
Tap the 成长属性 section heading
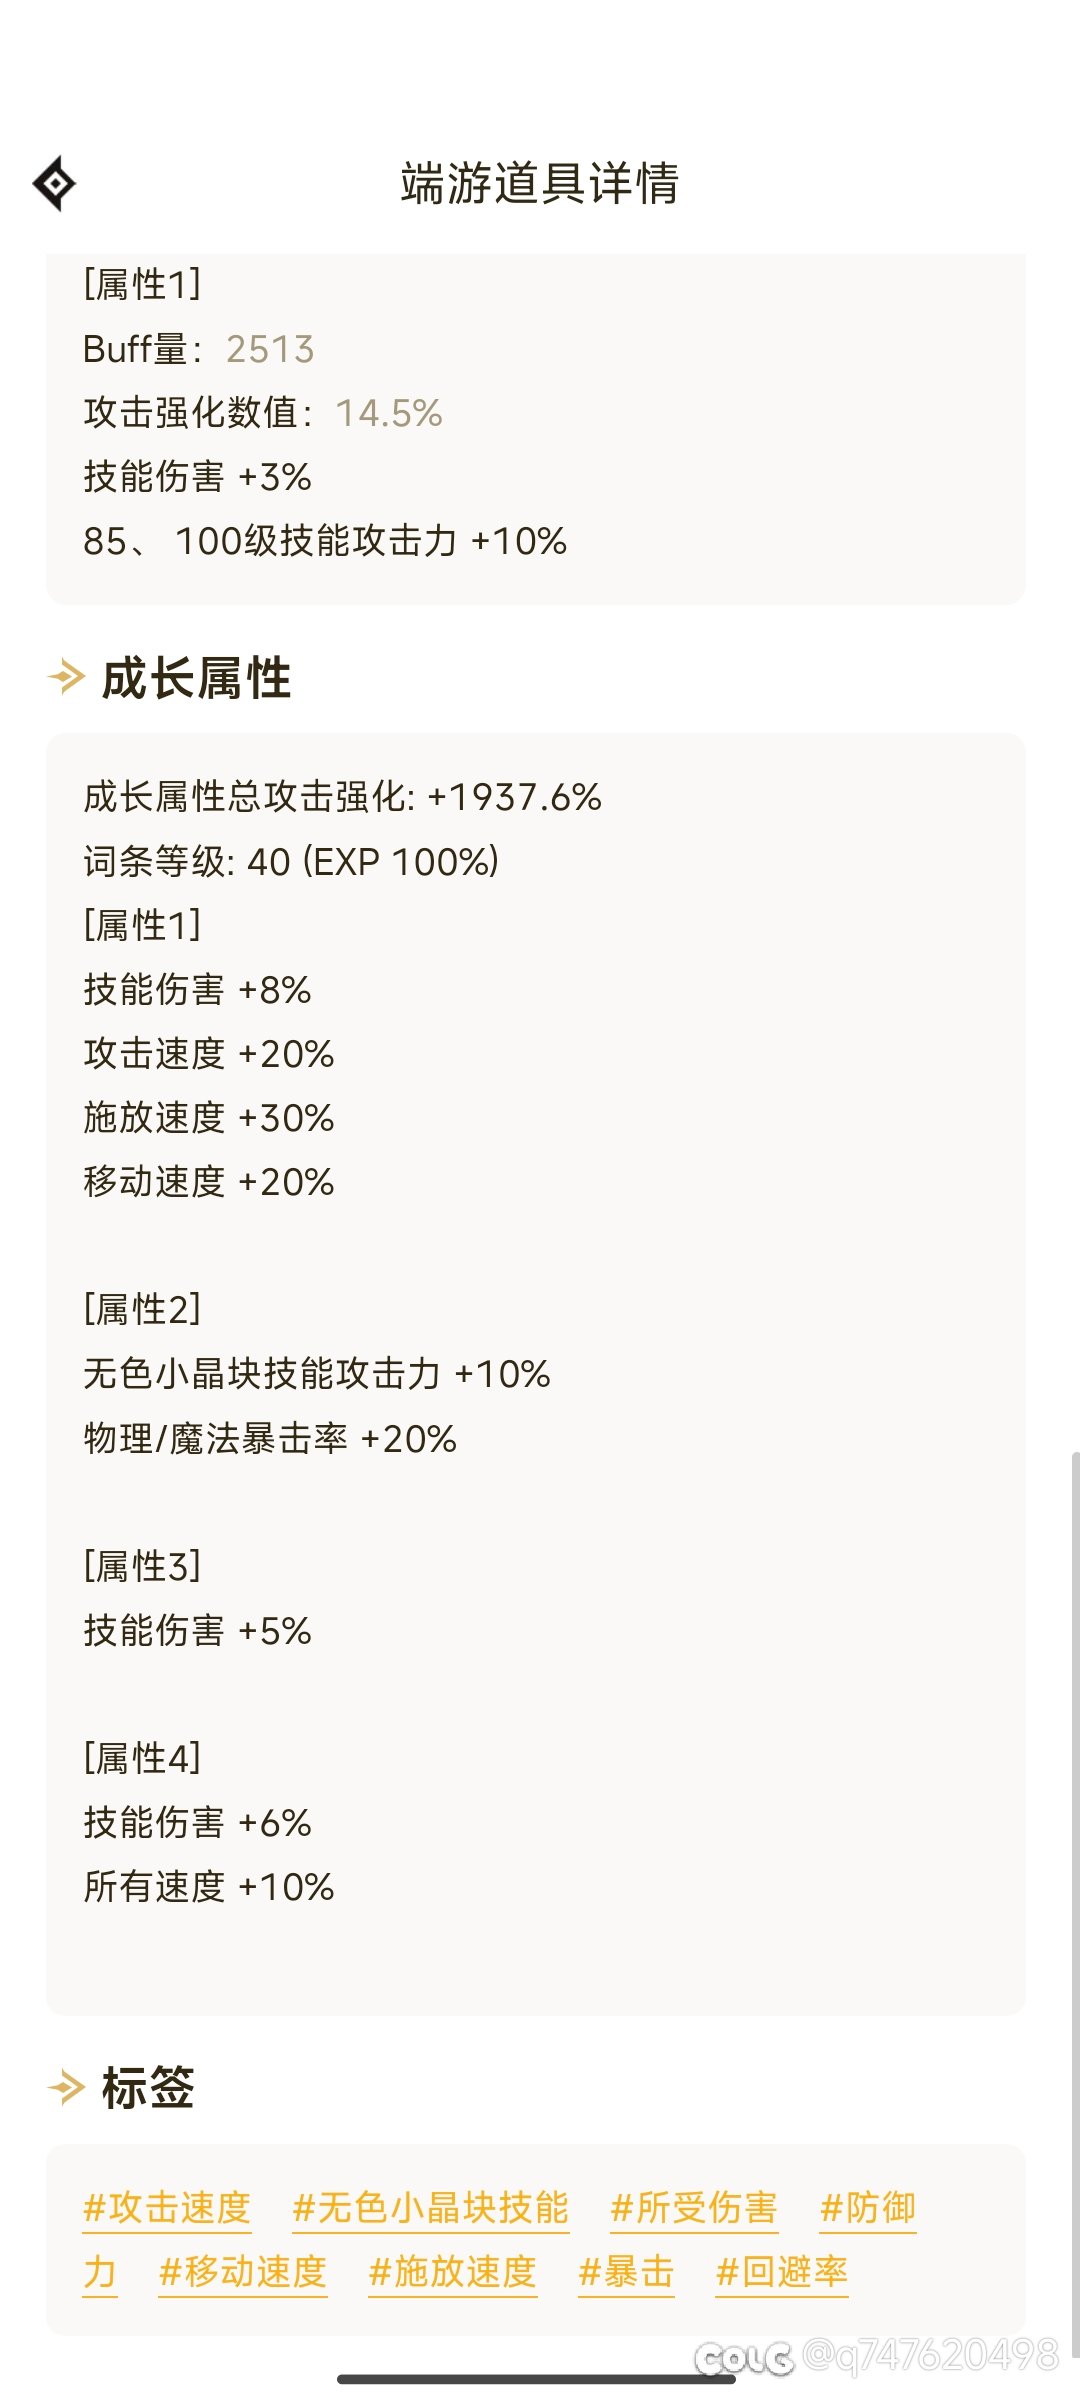tap(196, 678)
